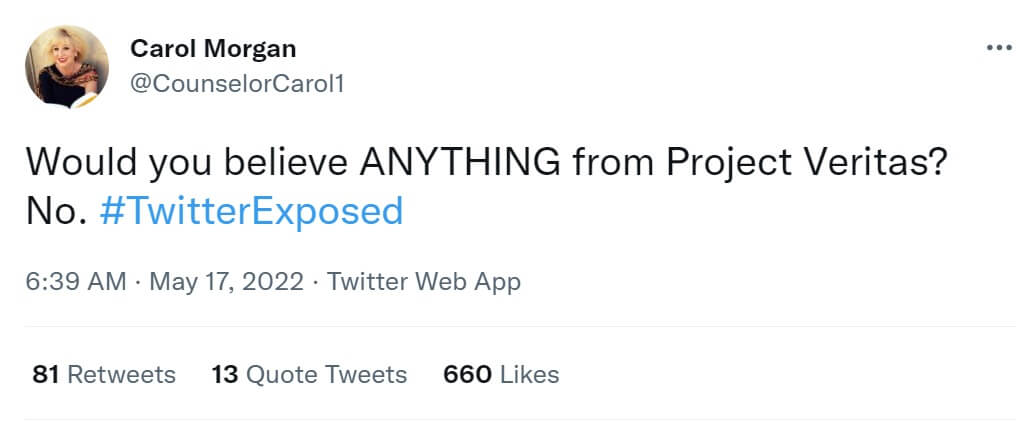Click the quote tweet count 13
Image resolution: width=1035 pixels, height=421 pixels.
223,375
